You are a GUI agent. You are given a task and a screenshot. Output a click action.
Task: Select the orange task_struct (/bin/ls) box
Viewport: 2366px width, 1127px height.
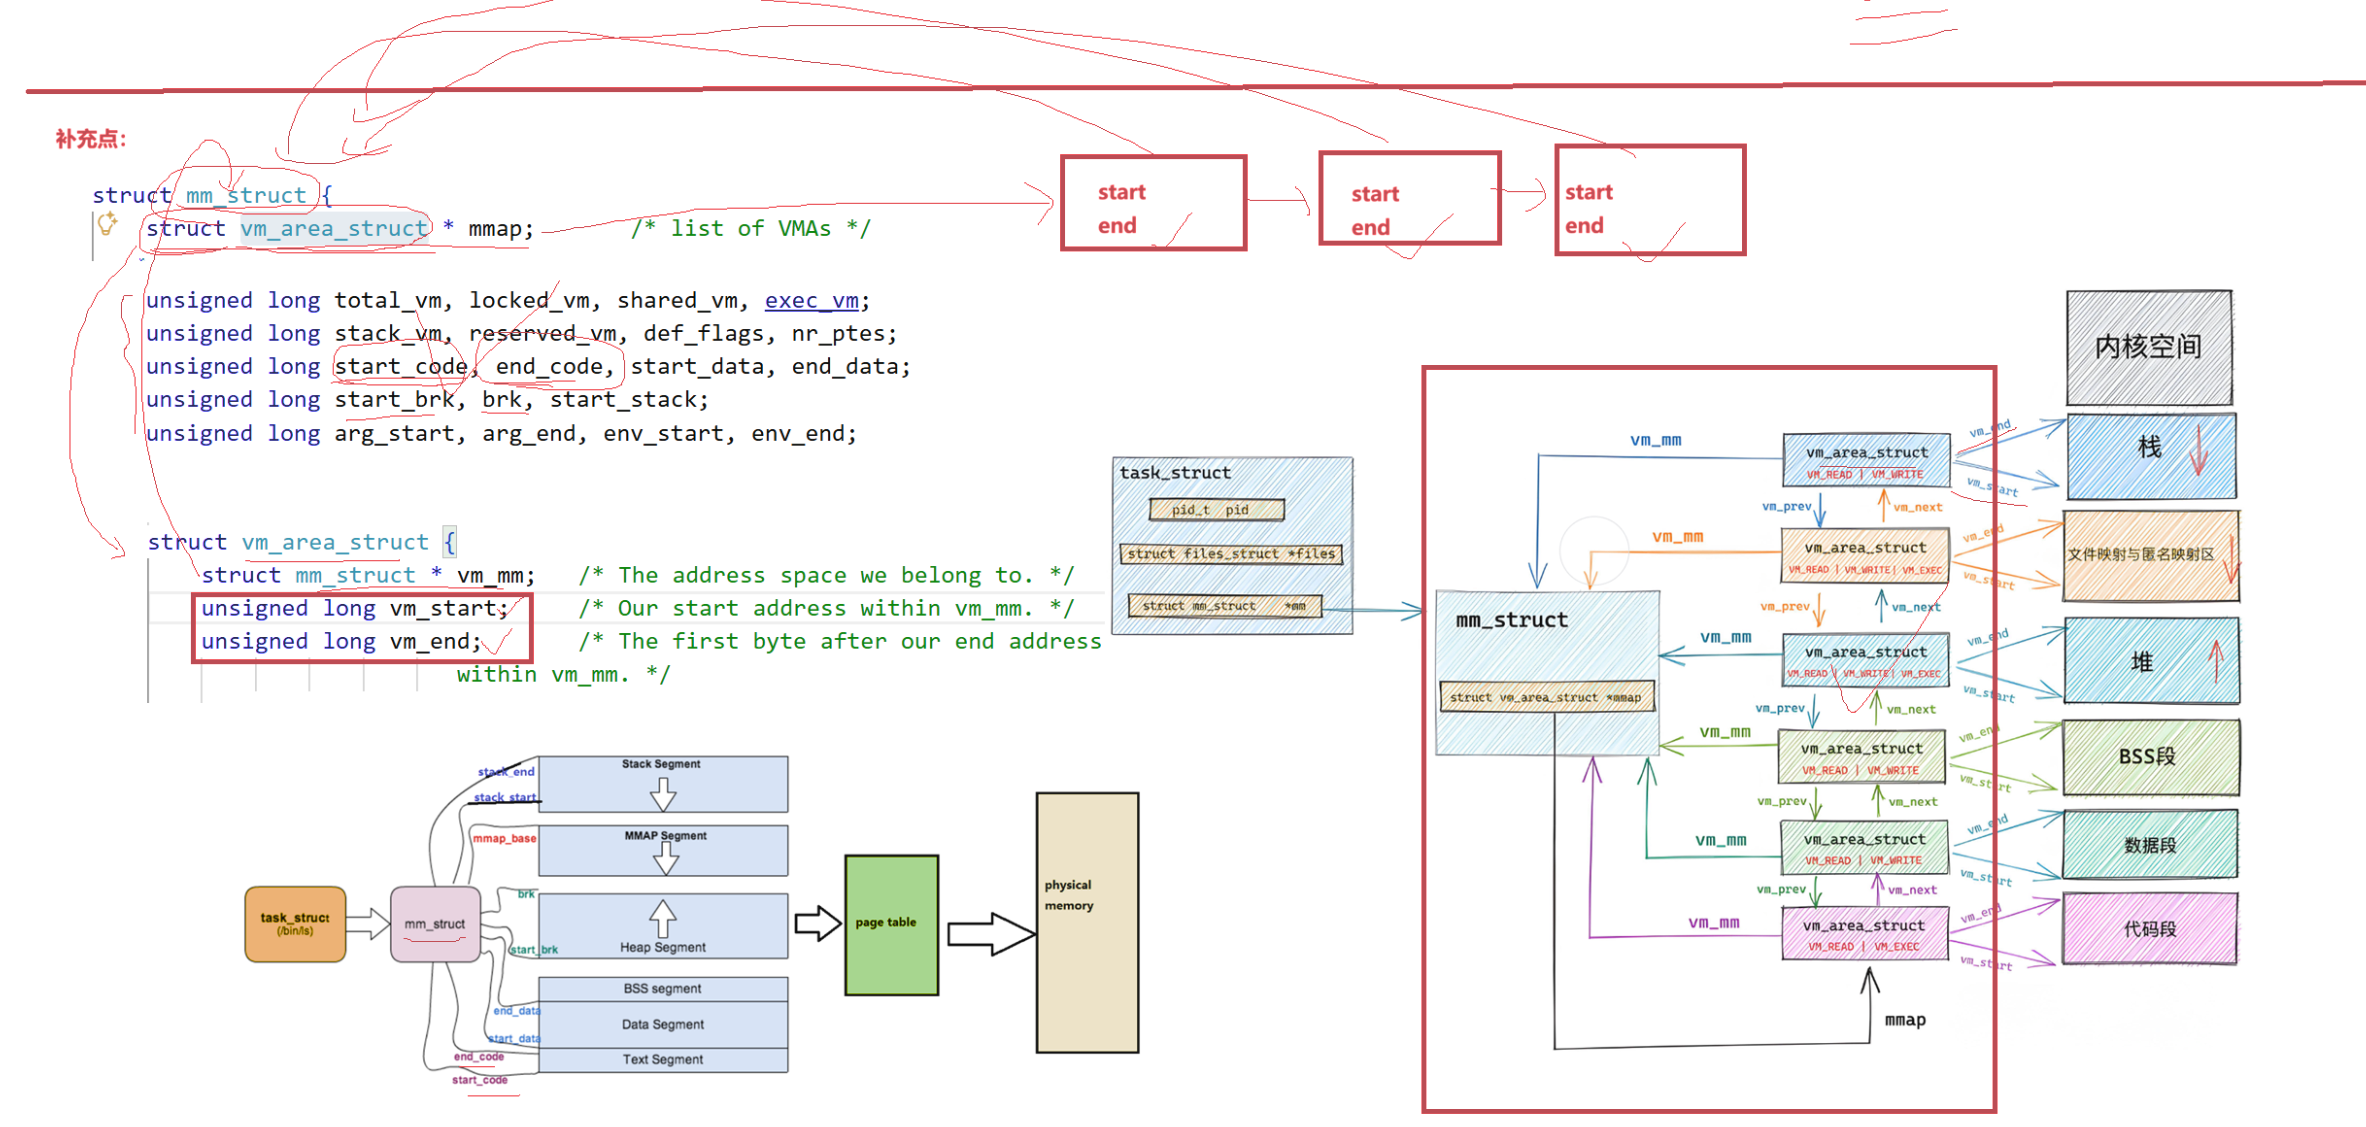[295, 924]
